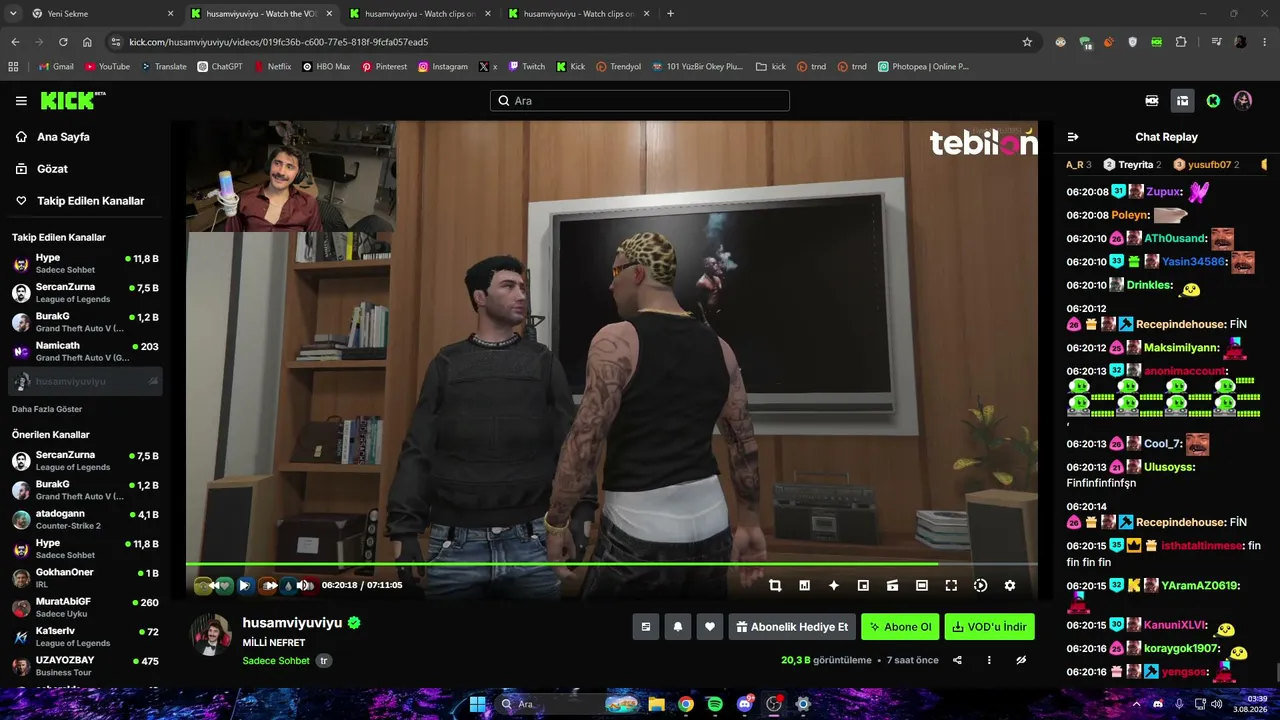This screenshot has width=1280, height=720.
Task: Open the stats icon in player controls
Action: [x=804, y=586]
